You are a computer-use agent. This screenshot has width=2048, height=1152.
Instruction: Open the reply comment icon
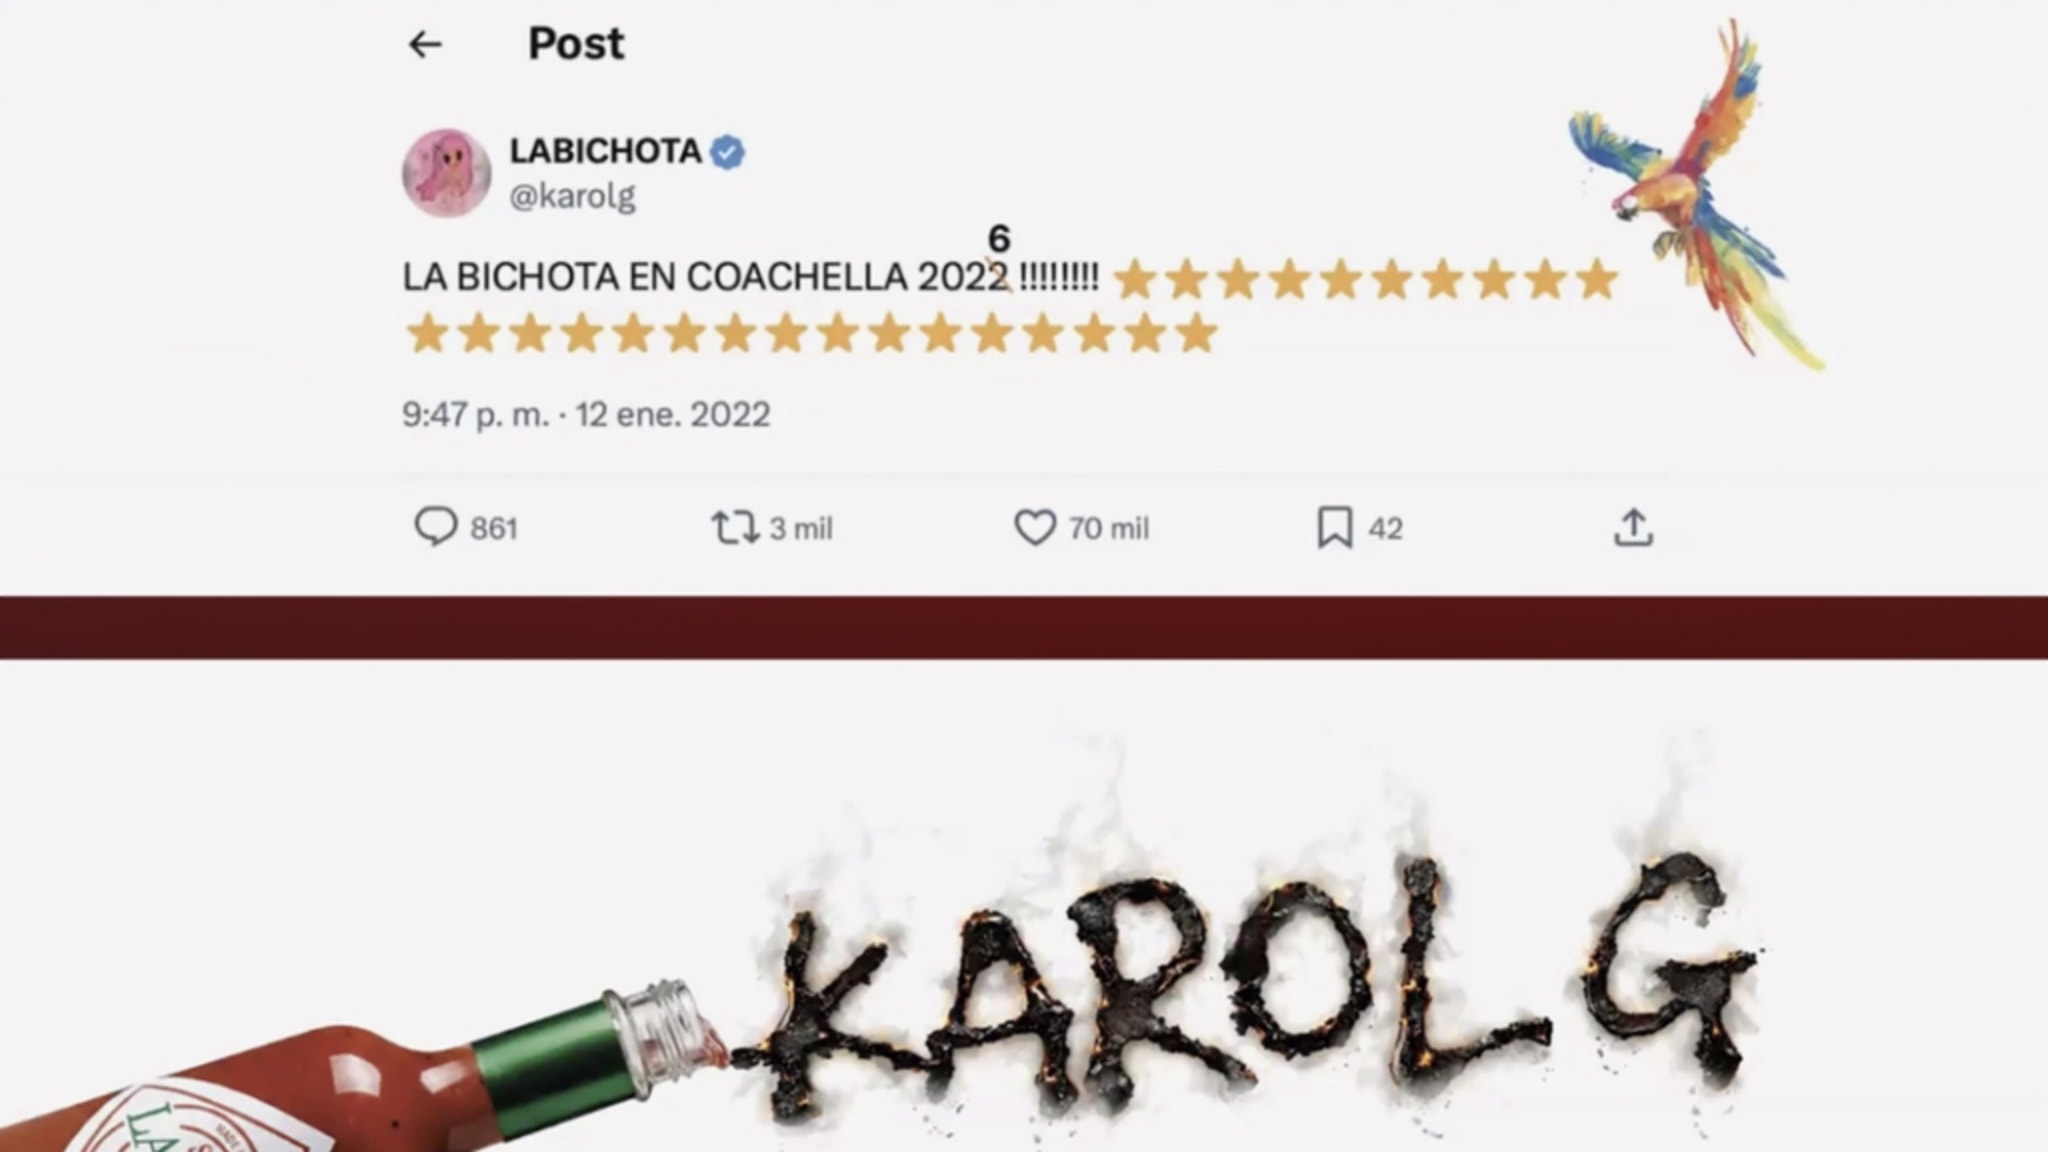[435, 526]
